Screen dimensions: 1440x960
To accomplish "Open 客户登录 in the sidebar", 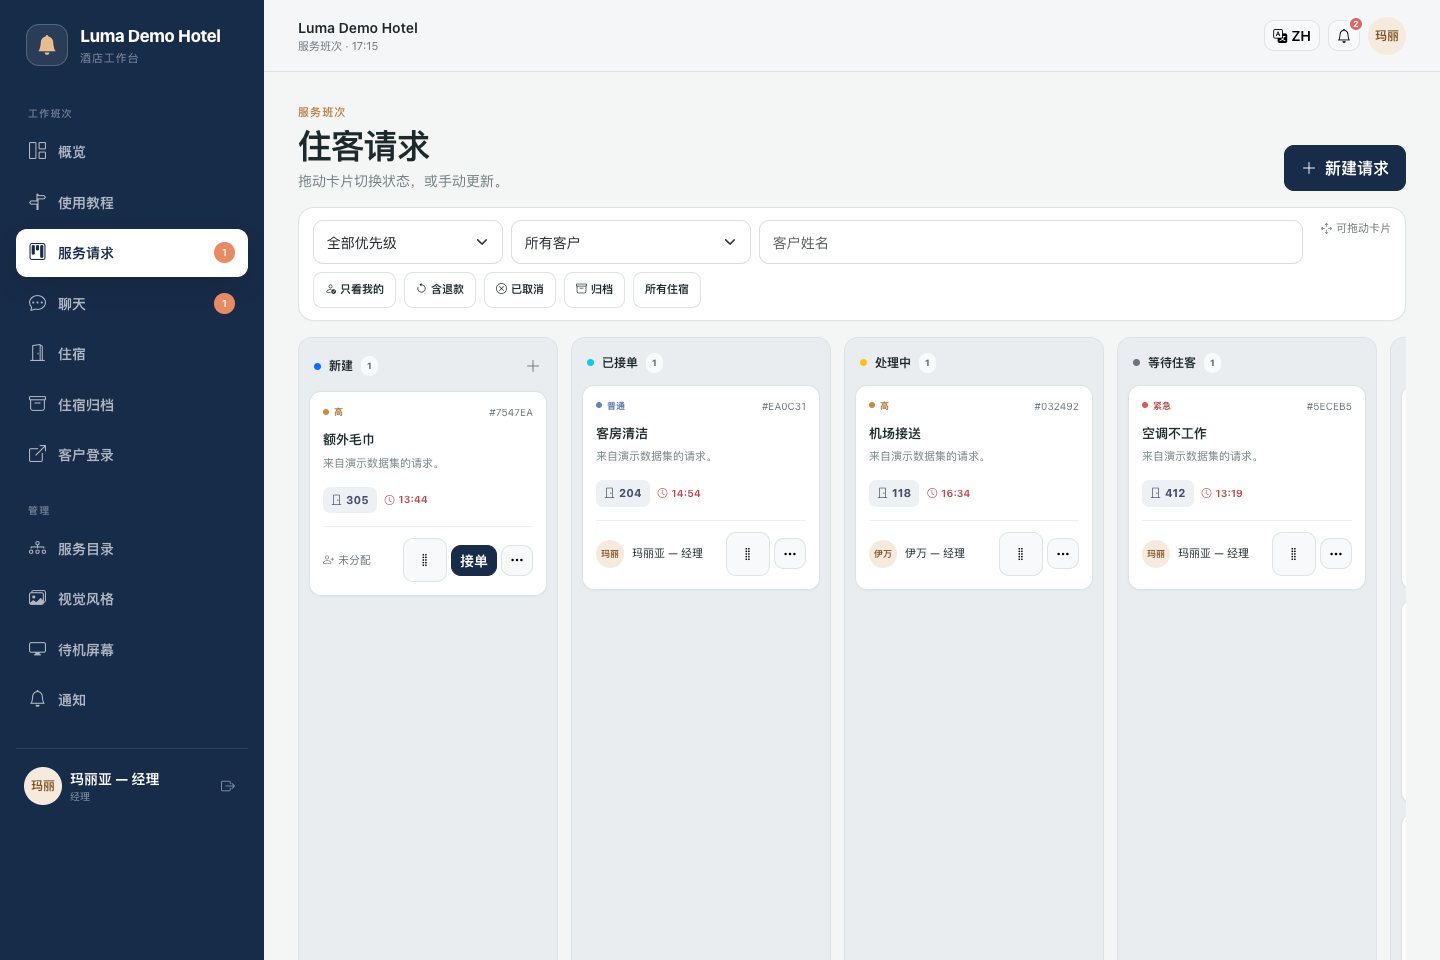I will point(132,454).
